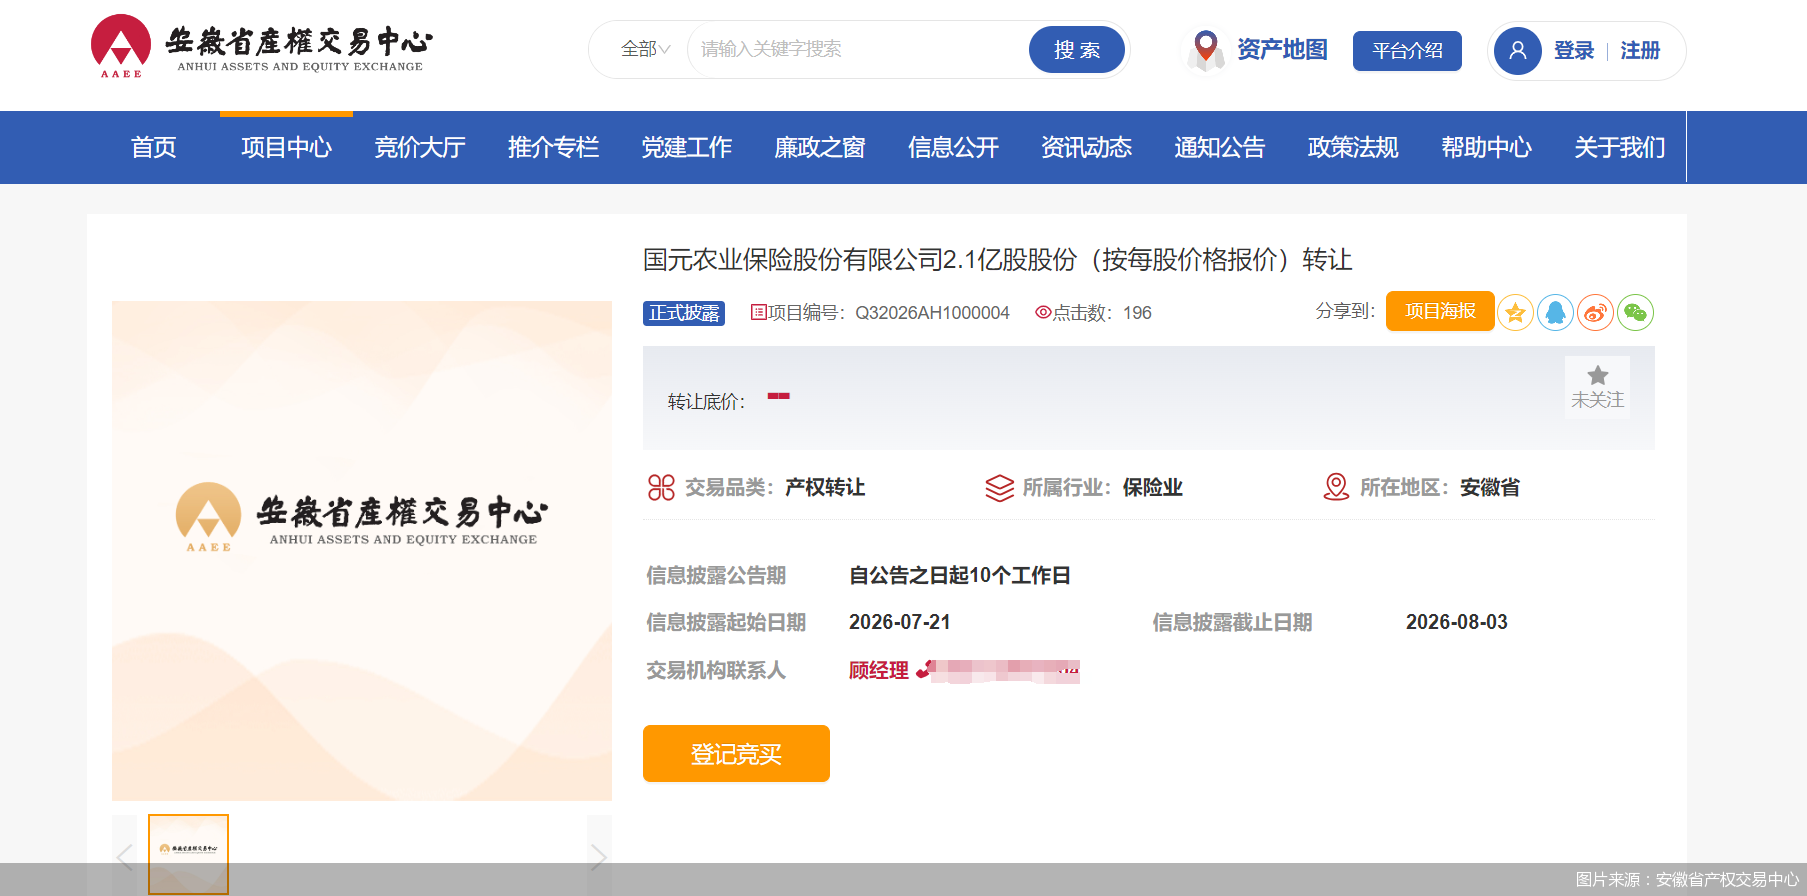Go to the 首页 nav item
Viewport: 1807px width, 896px height.
point(153,147)
